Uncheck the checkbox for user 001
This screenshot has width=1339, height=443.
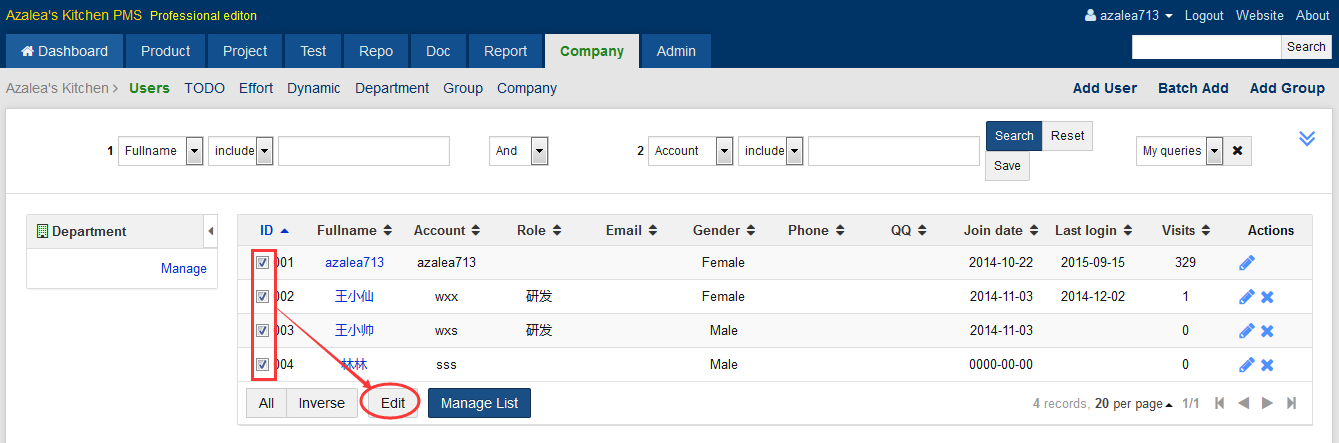click(x=263, y=263)
